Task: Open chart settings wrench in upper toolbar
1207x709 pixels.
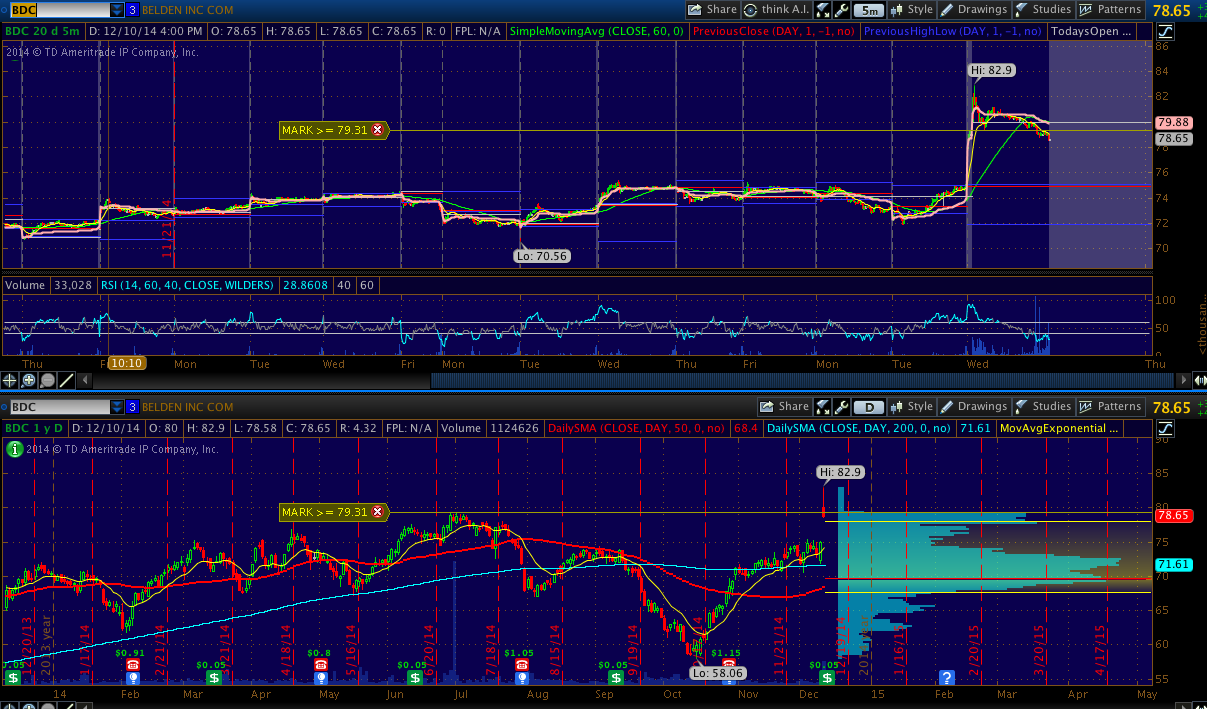Action: point(842,10)
